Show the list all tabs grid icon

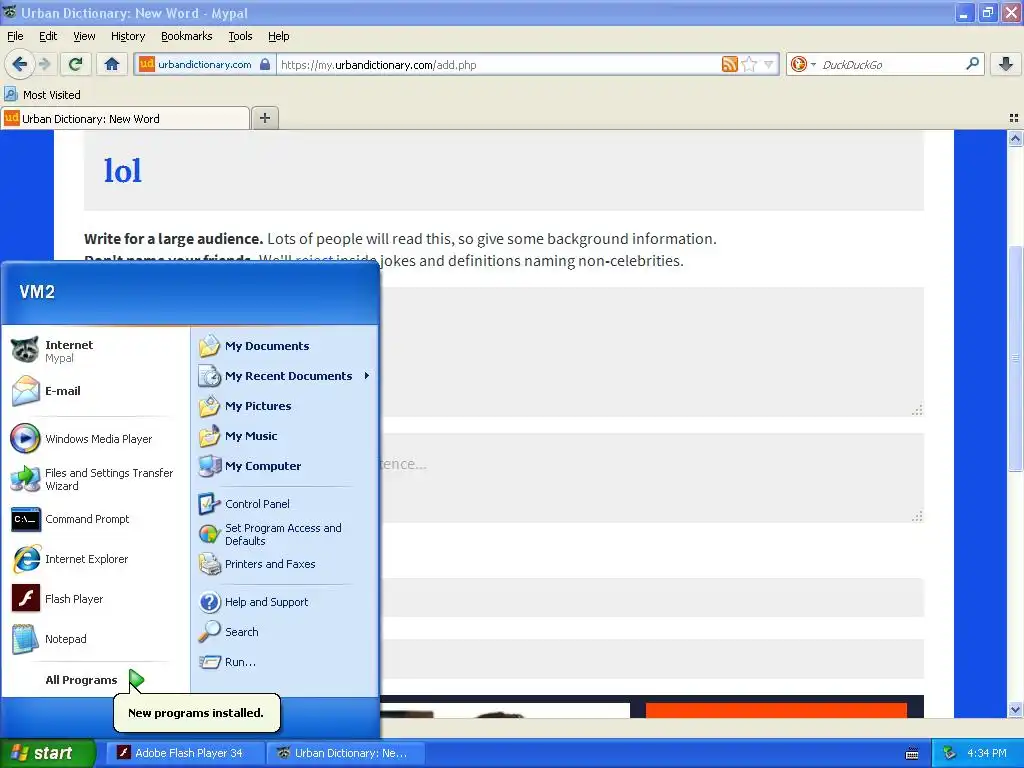1014,118
